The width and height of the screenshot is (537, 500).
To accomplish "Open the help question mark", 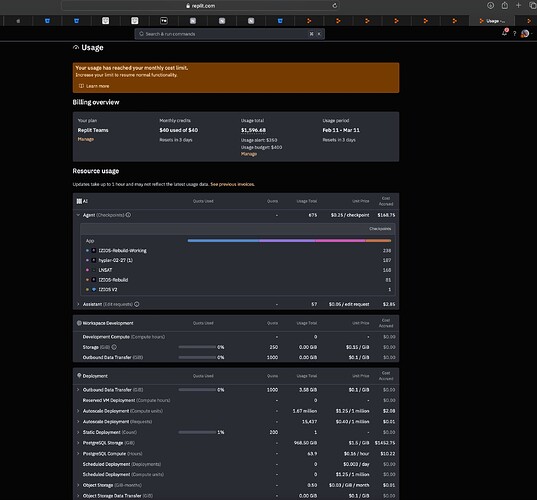I will [514, 34].
